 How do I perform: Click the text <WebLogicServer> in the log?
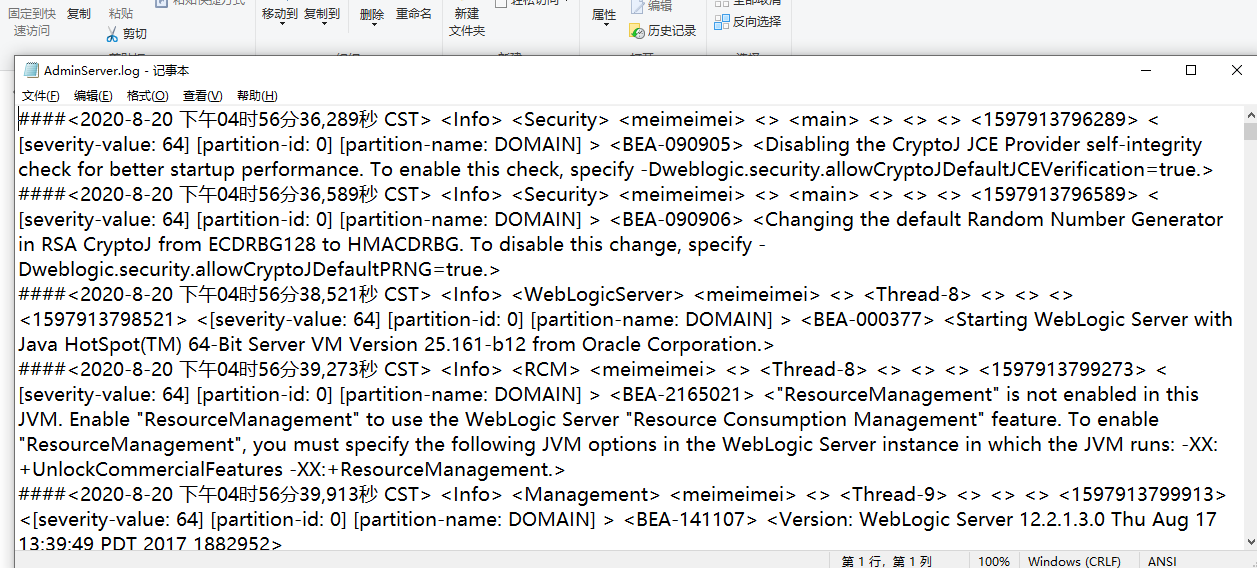[598, 294]
